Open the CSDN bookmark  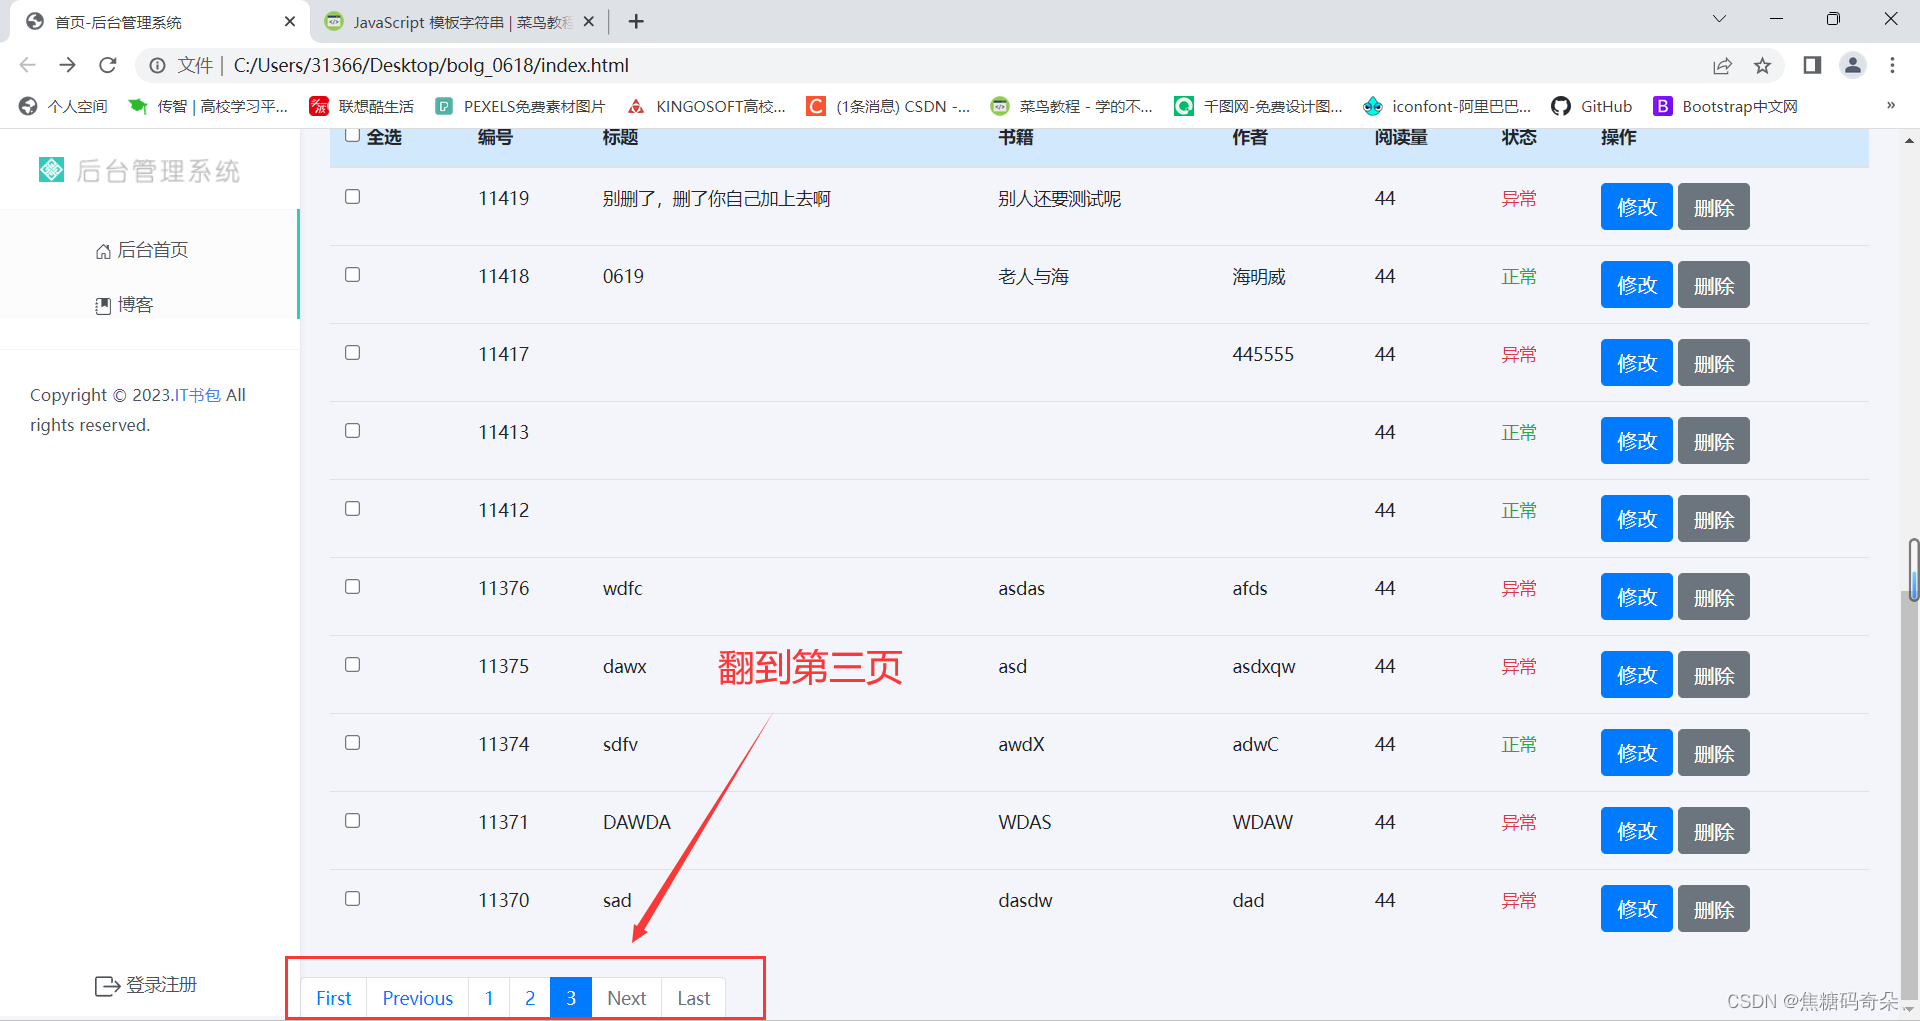click(888, 106)
